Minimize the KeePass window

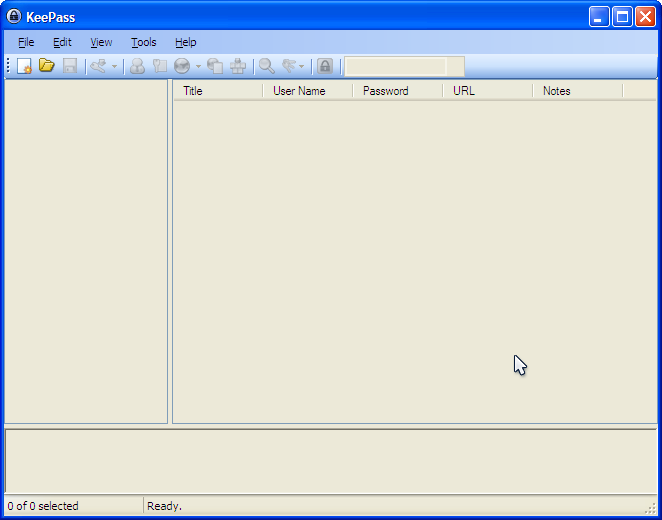point(599,17)
